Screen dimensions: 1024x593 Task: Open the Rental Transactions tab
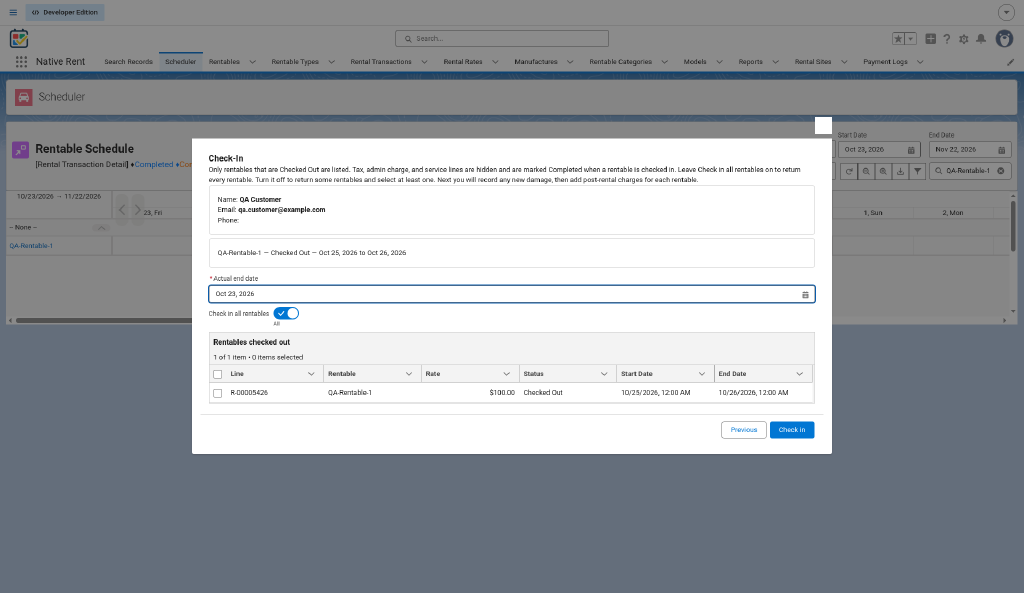381,62
